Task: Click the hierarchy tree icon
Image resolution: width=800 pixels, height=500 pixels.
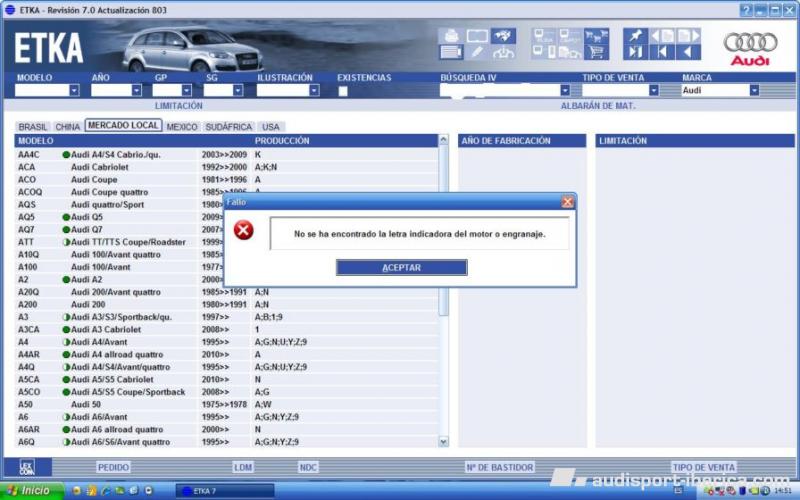Action: [x=503, y=52]
